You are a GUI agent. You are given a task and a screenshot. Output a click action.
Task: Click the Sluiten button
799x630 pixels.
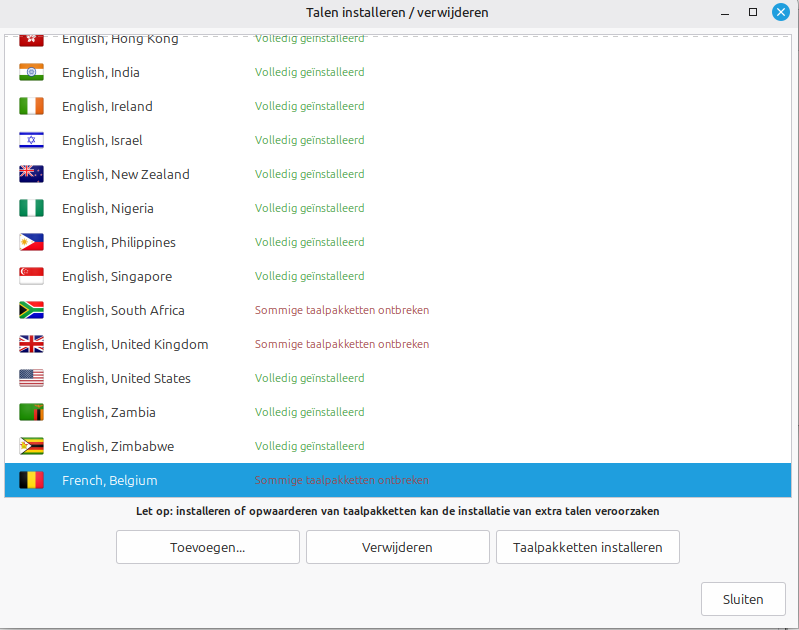tap(743, 599)
